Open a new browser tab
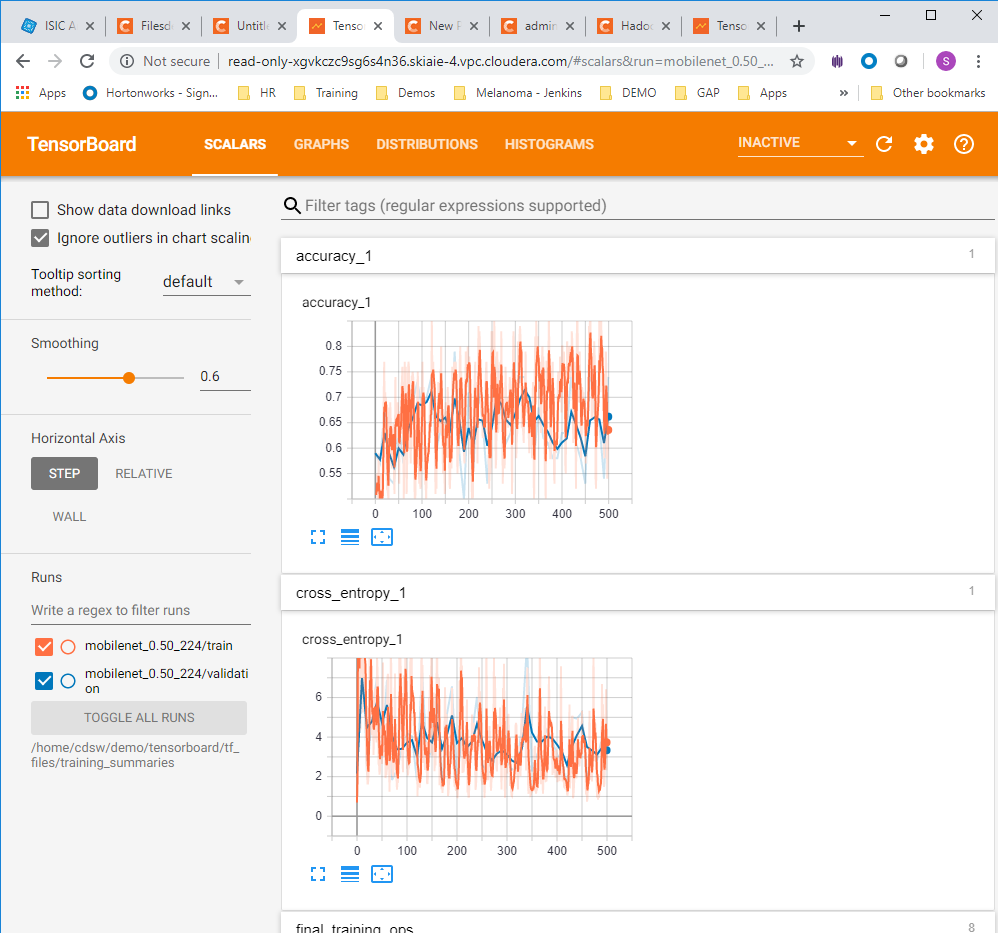The height and width of the screenshot is (933, 998). (x=799, y=26)
